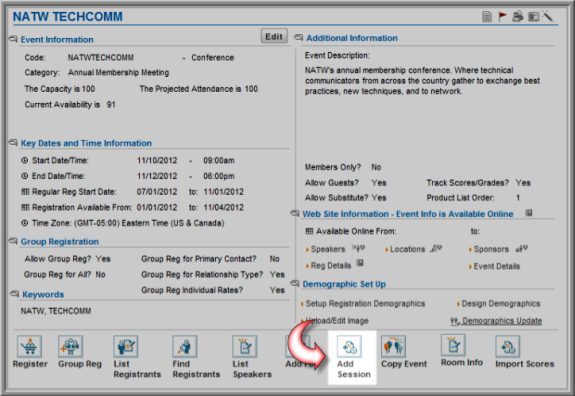Click 'The Capacity is 100' text
Image resolution: width=575 pixels, height=396 pixels.
[60, 89]
